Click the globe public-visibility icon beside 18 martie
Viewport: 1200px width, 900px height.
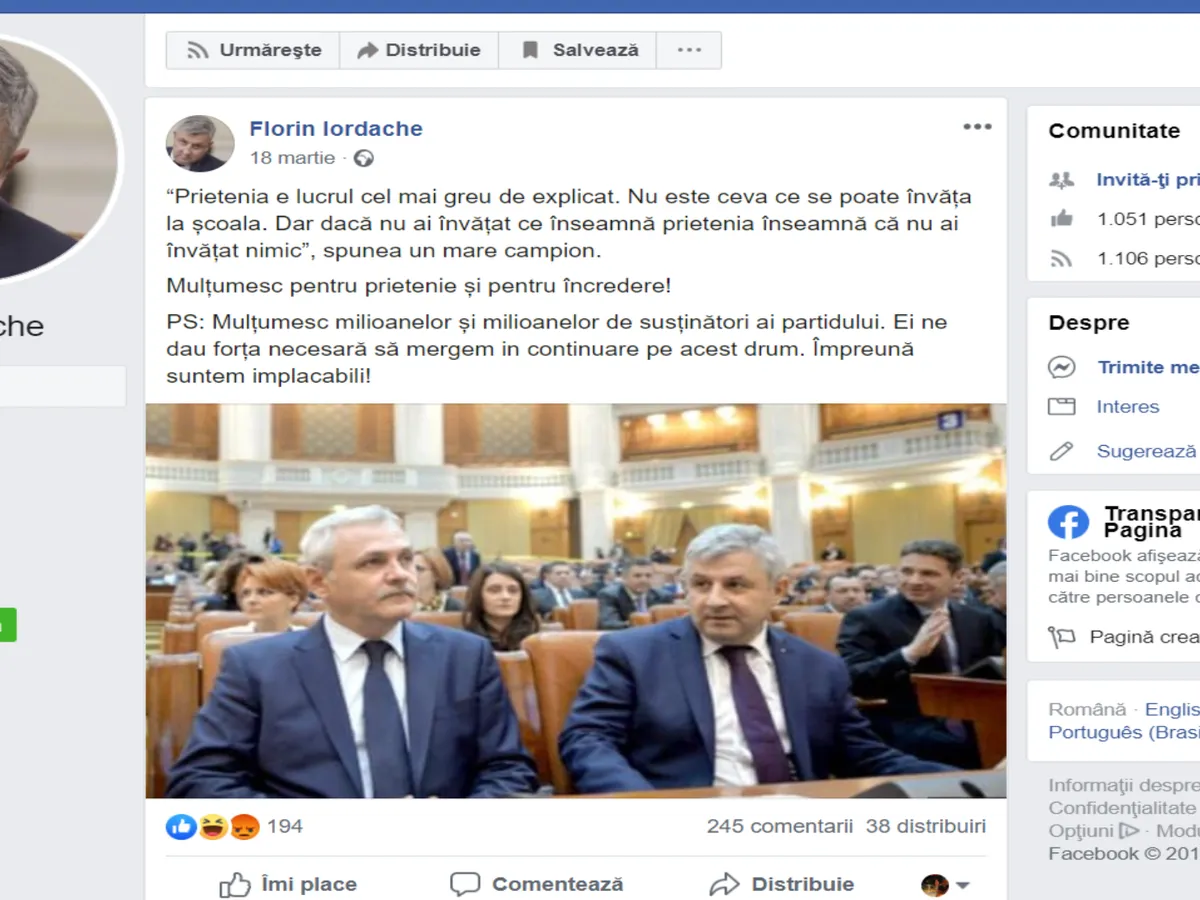364,158
